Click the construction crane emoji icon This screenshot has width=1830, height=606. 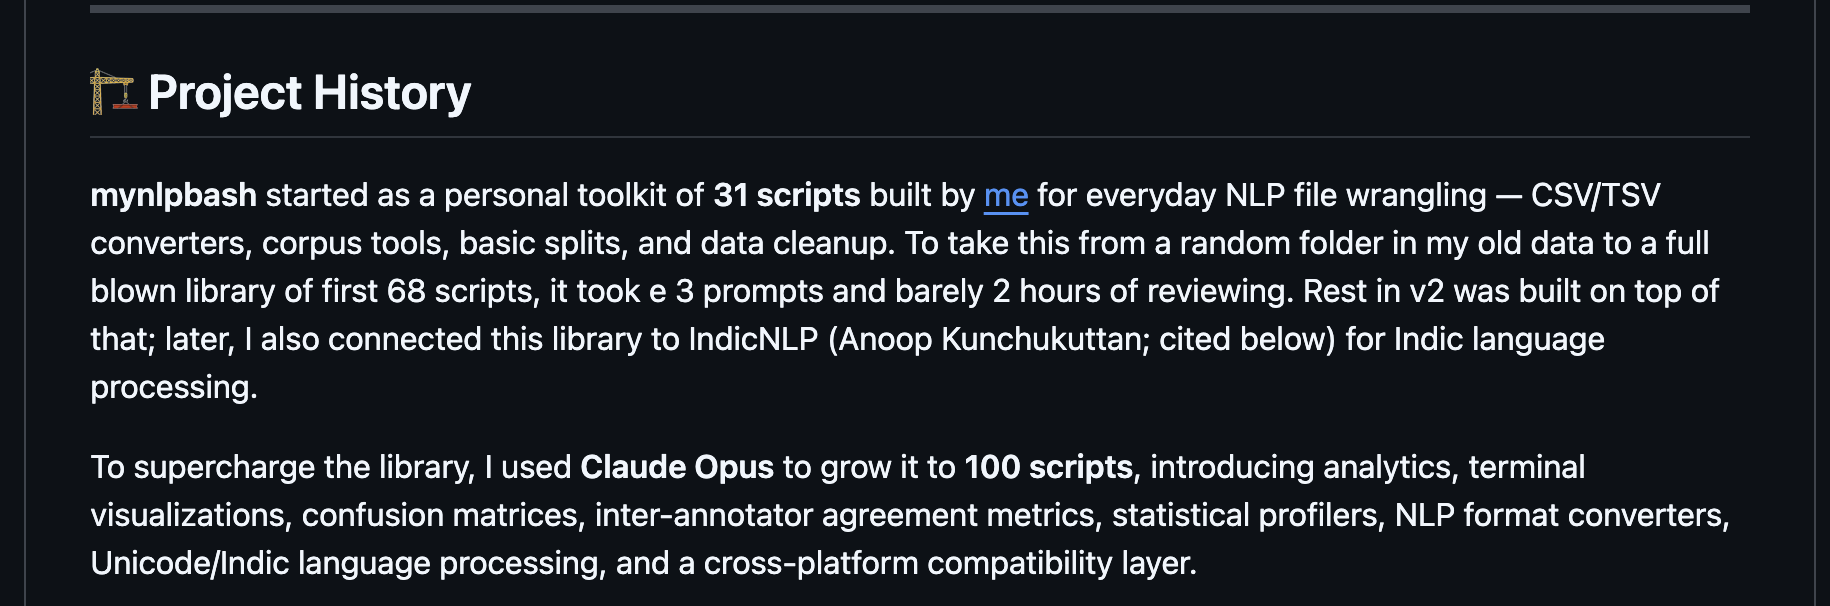pyautogui.click(x=112, y=92)
